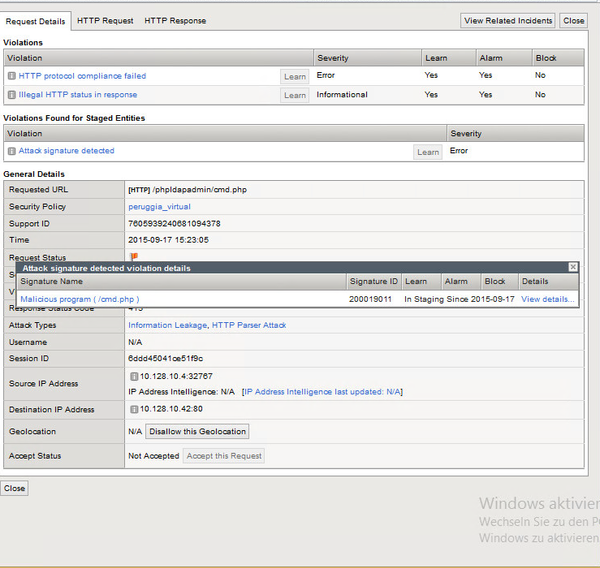This screenshot has width=600, height=568.
Task: Click info icon beside HTTP protocol compliance failed
Action: 12,76
